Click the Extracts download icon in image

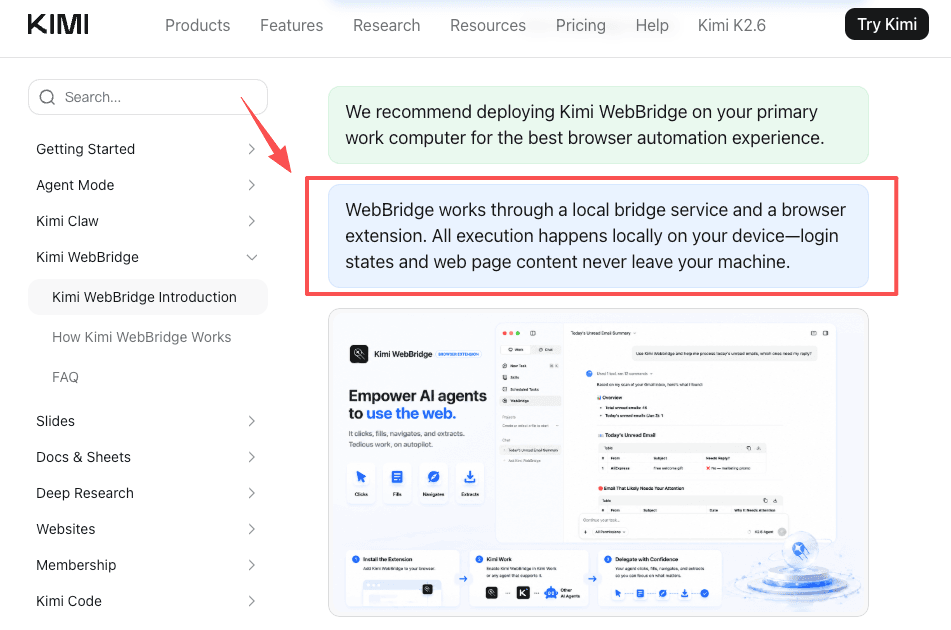pyautogui.click(x=470, y=477)
